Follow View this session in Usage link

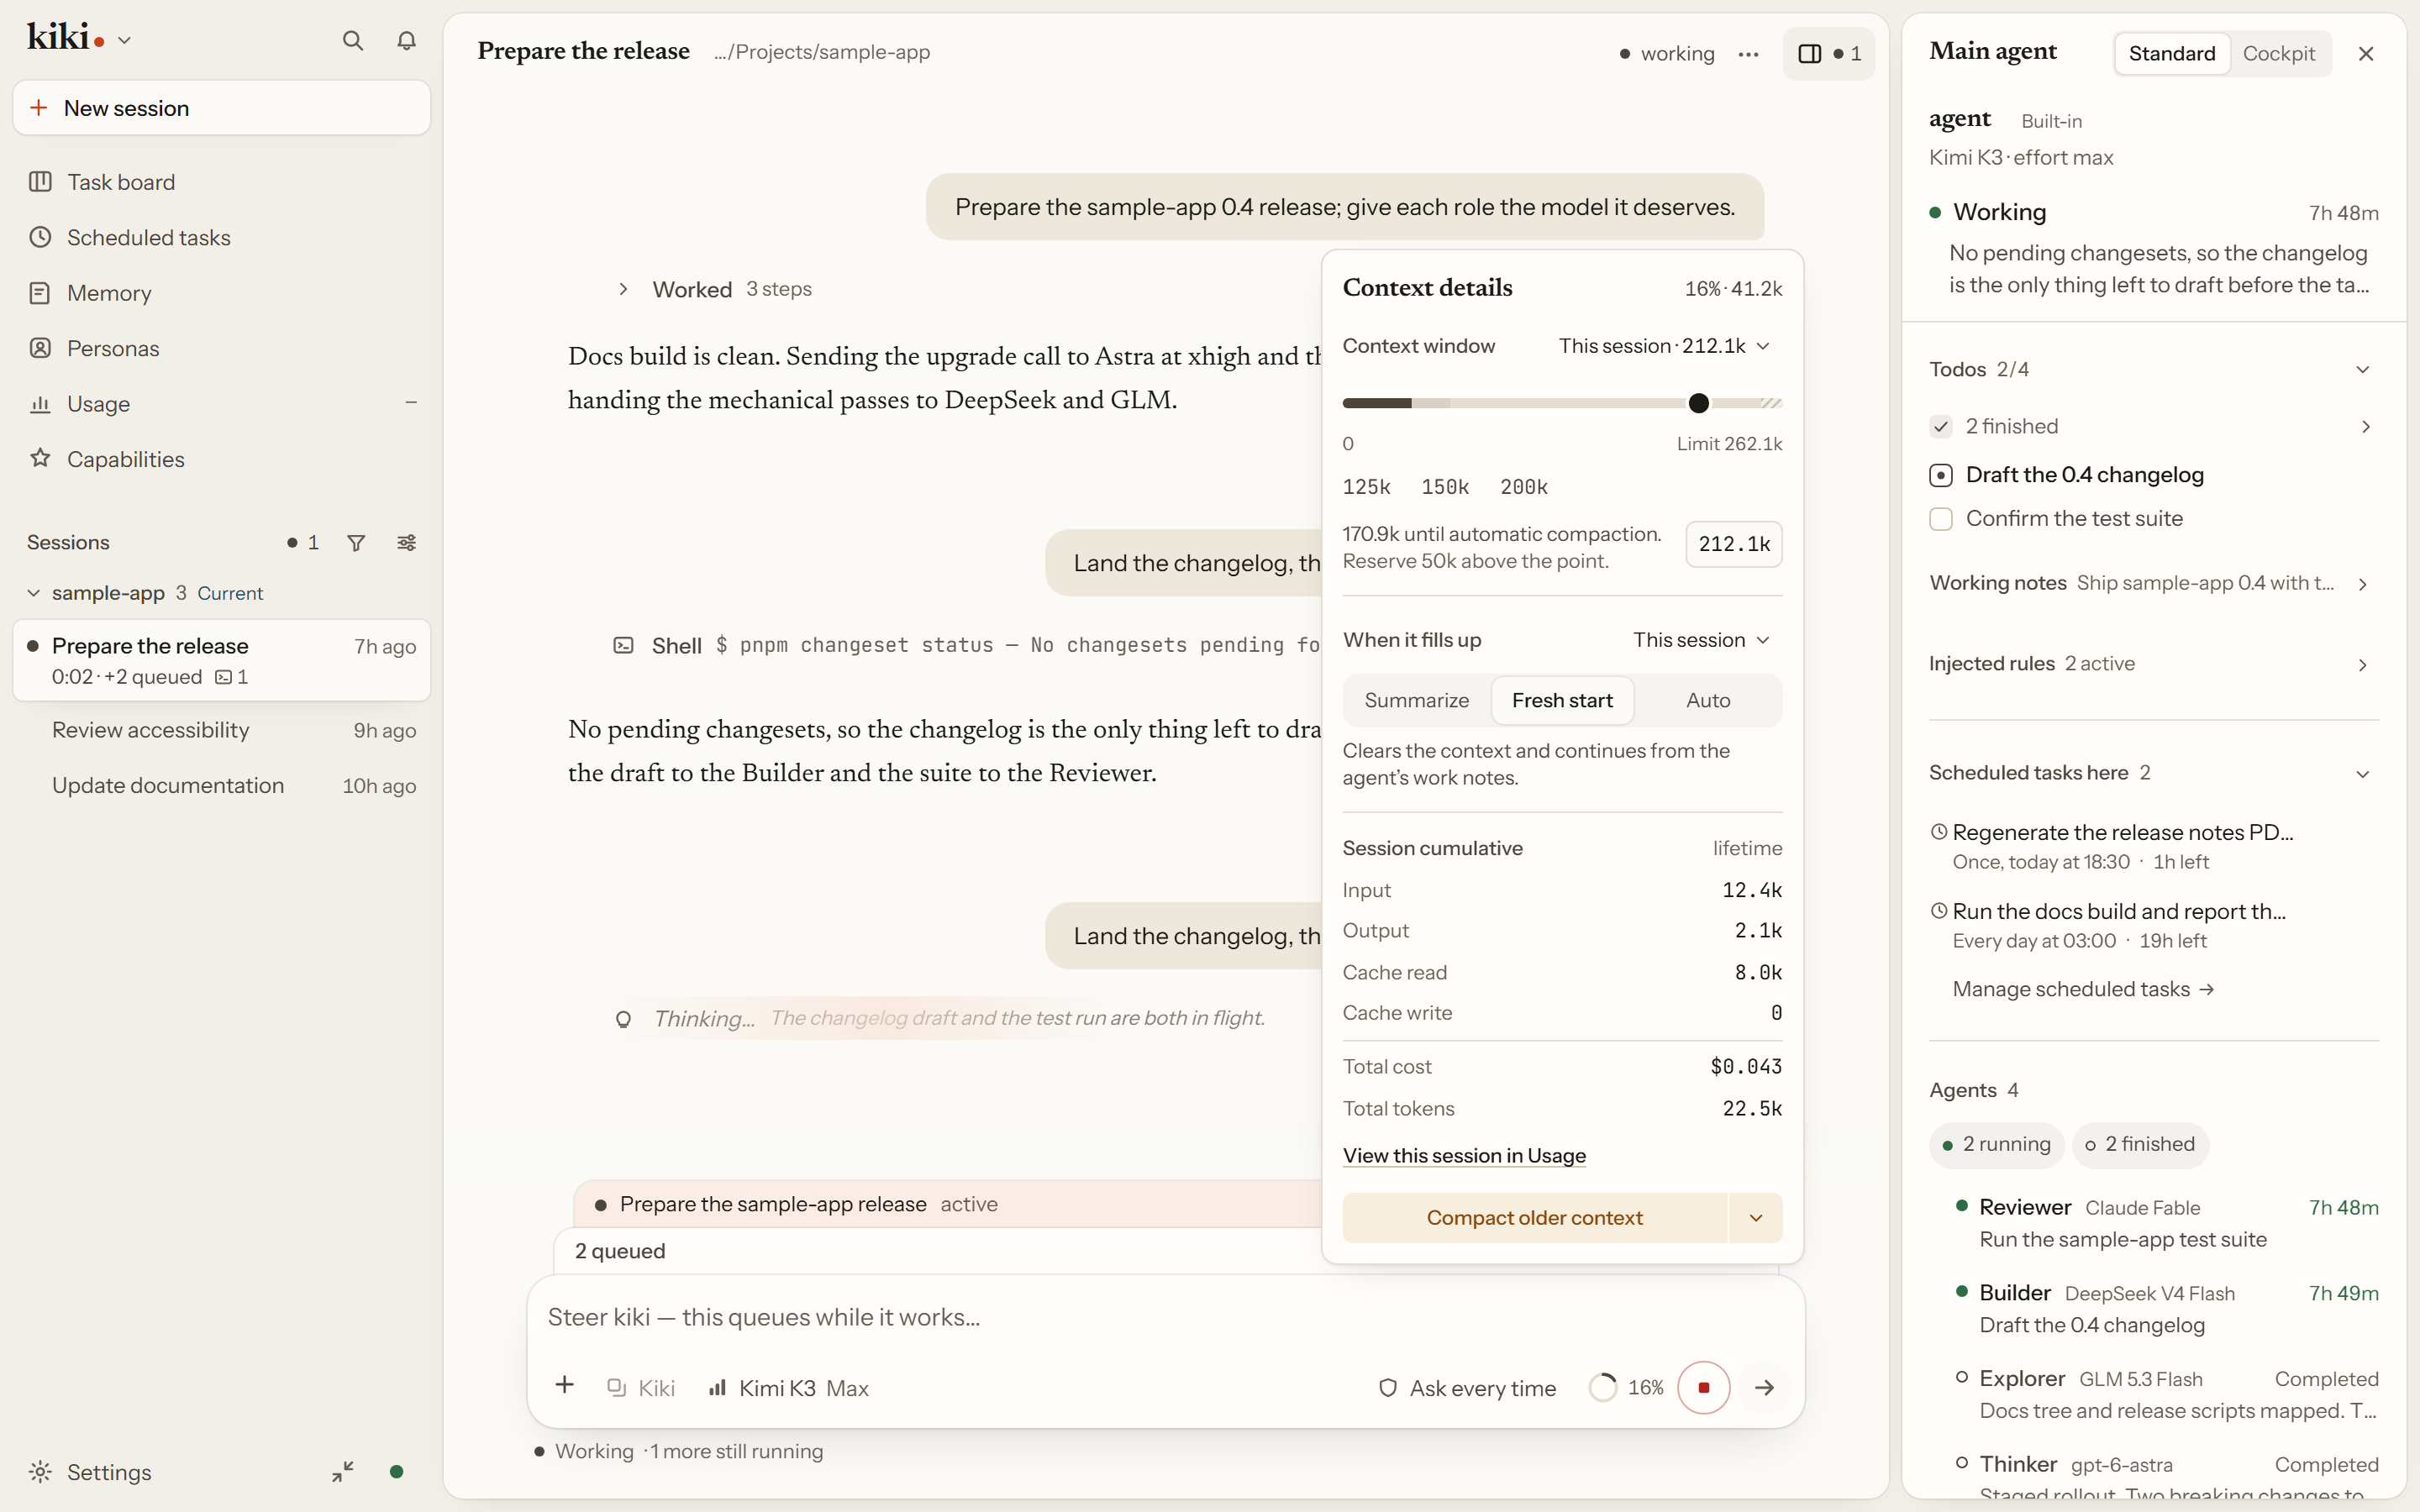click(1464, 1156)
